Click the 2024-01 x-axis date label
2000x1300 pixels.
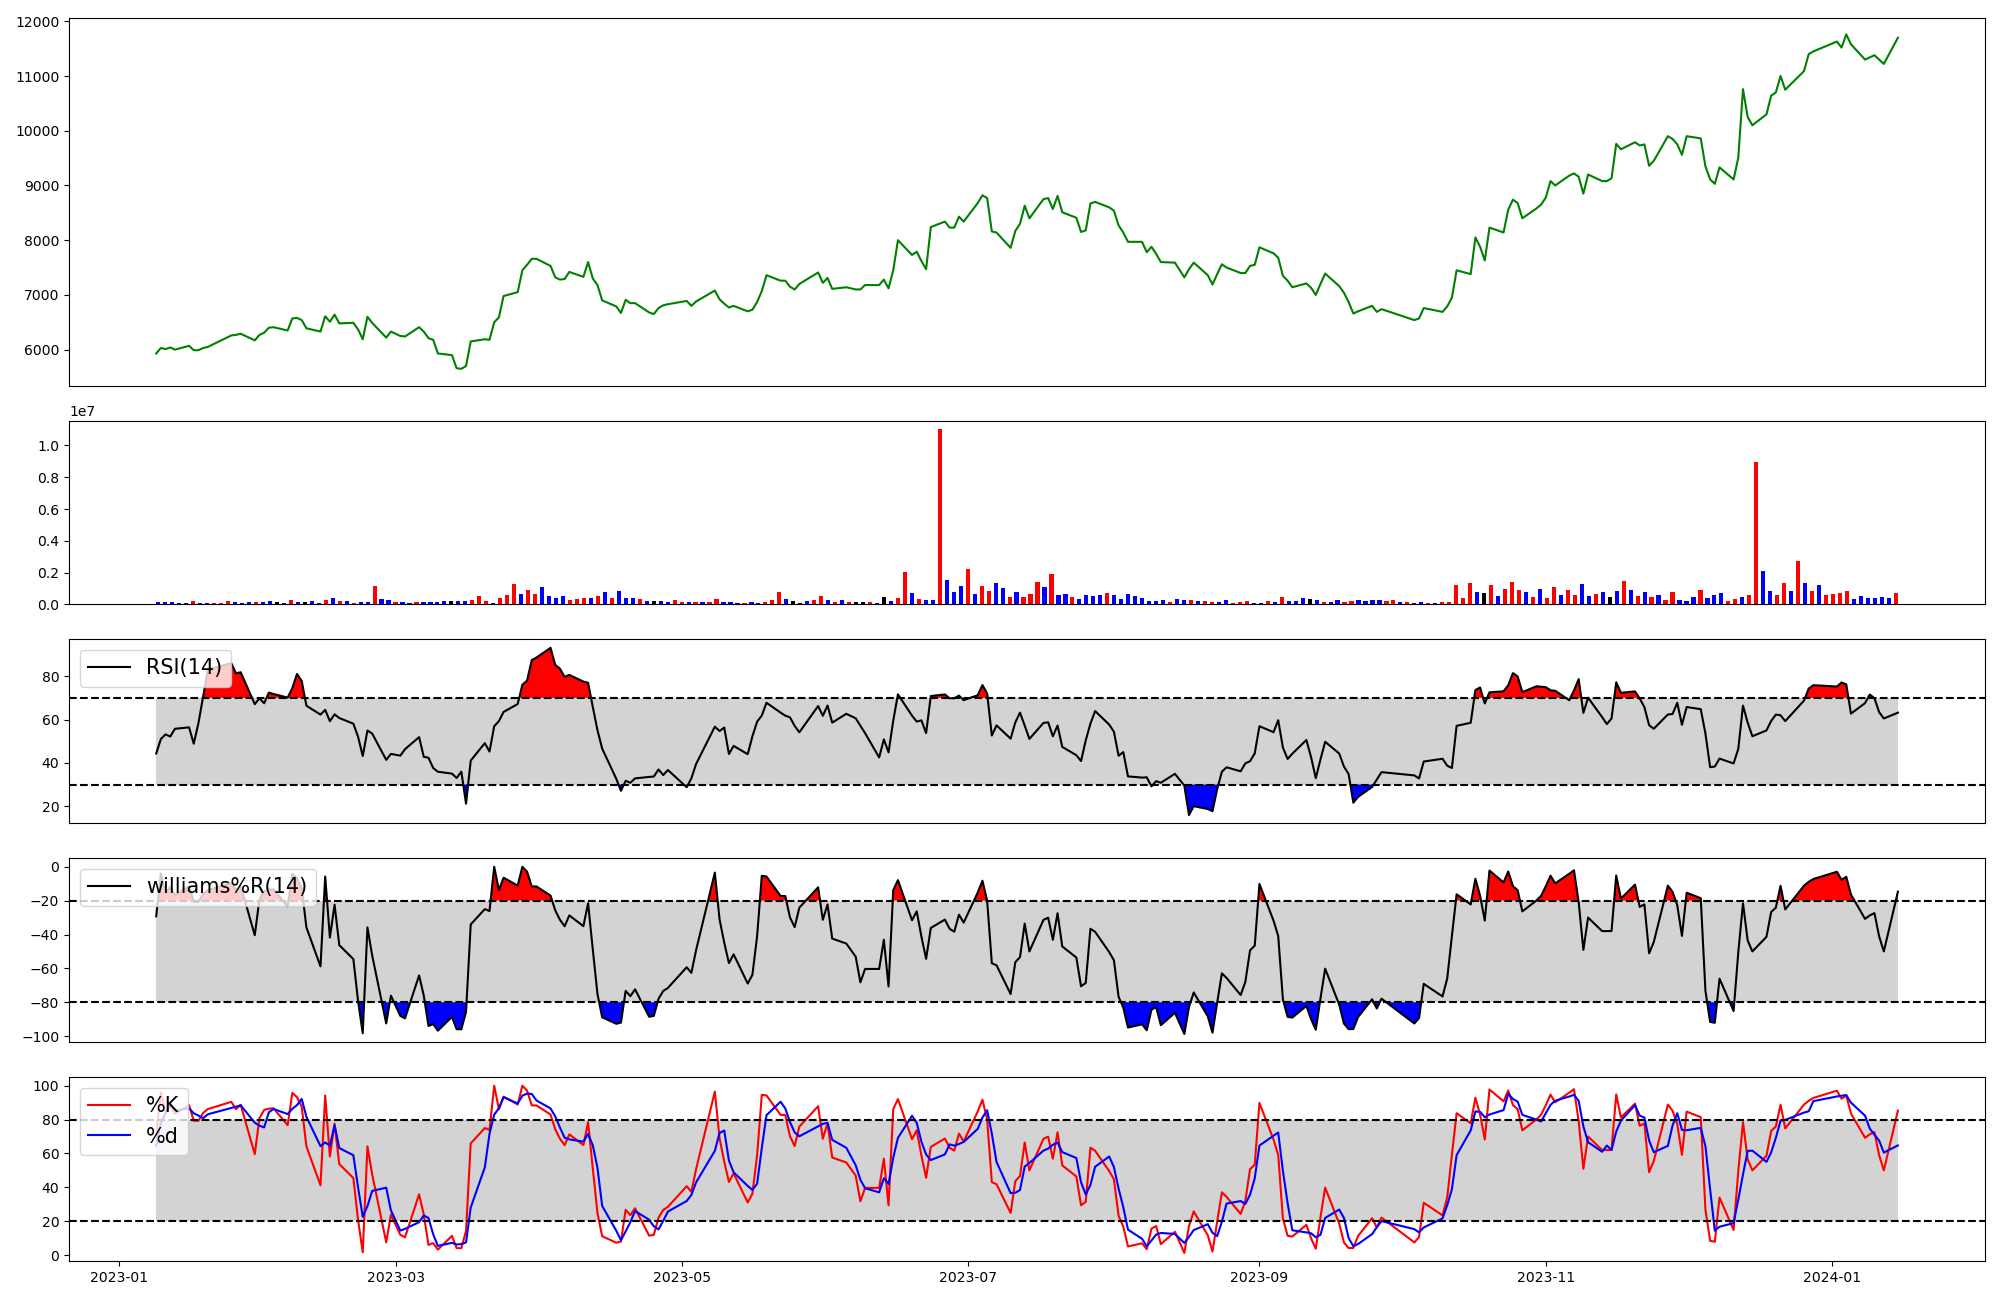pyautogui.click(x=1832, y=1277)
